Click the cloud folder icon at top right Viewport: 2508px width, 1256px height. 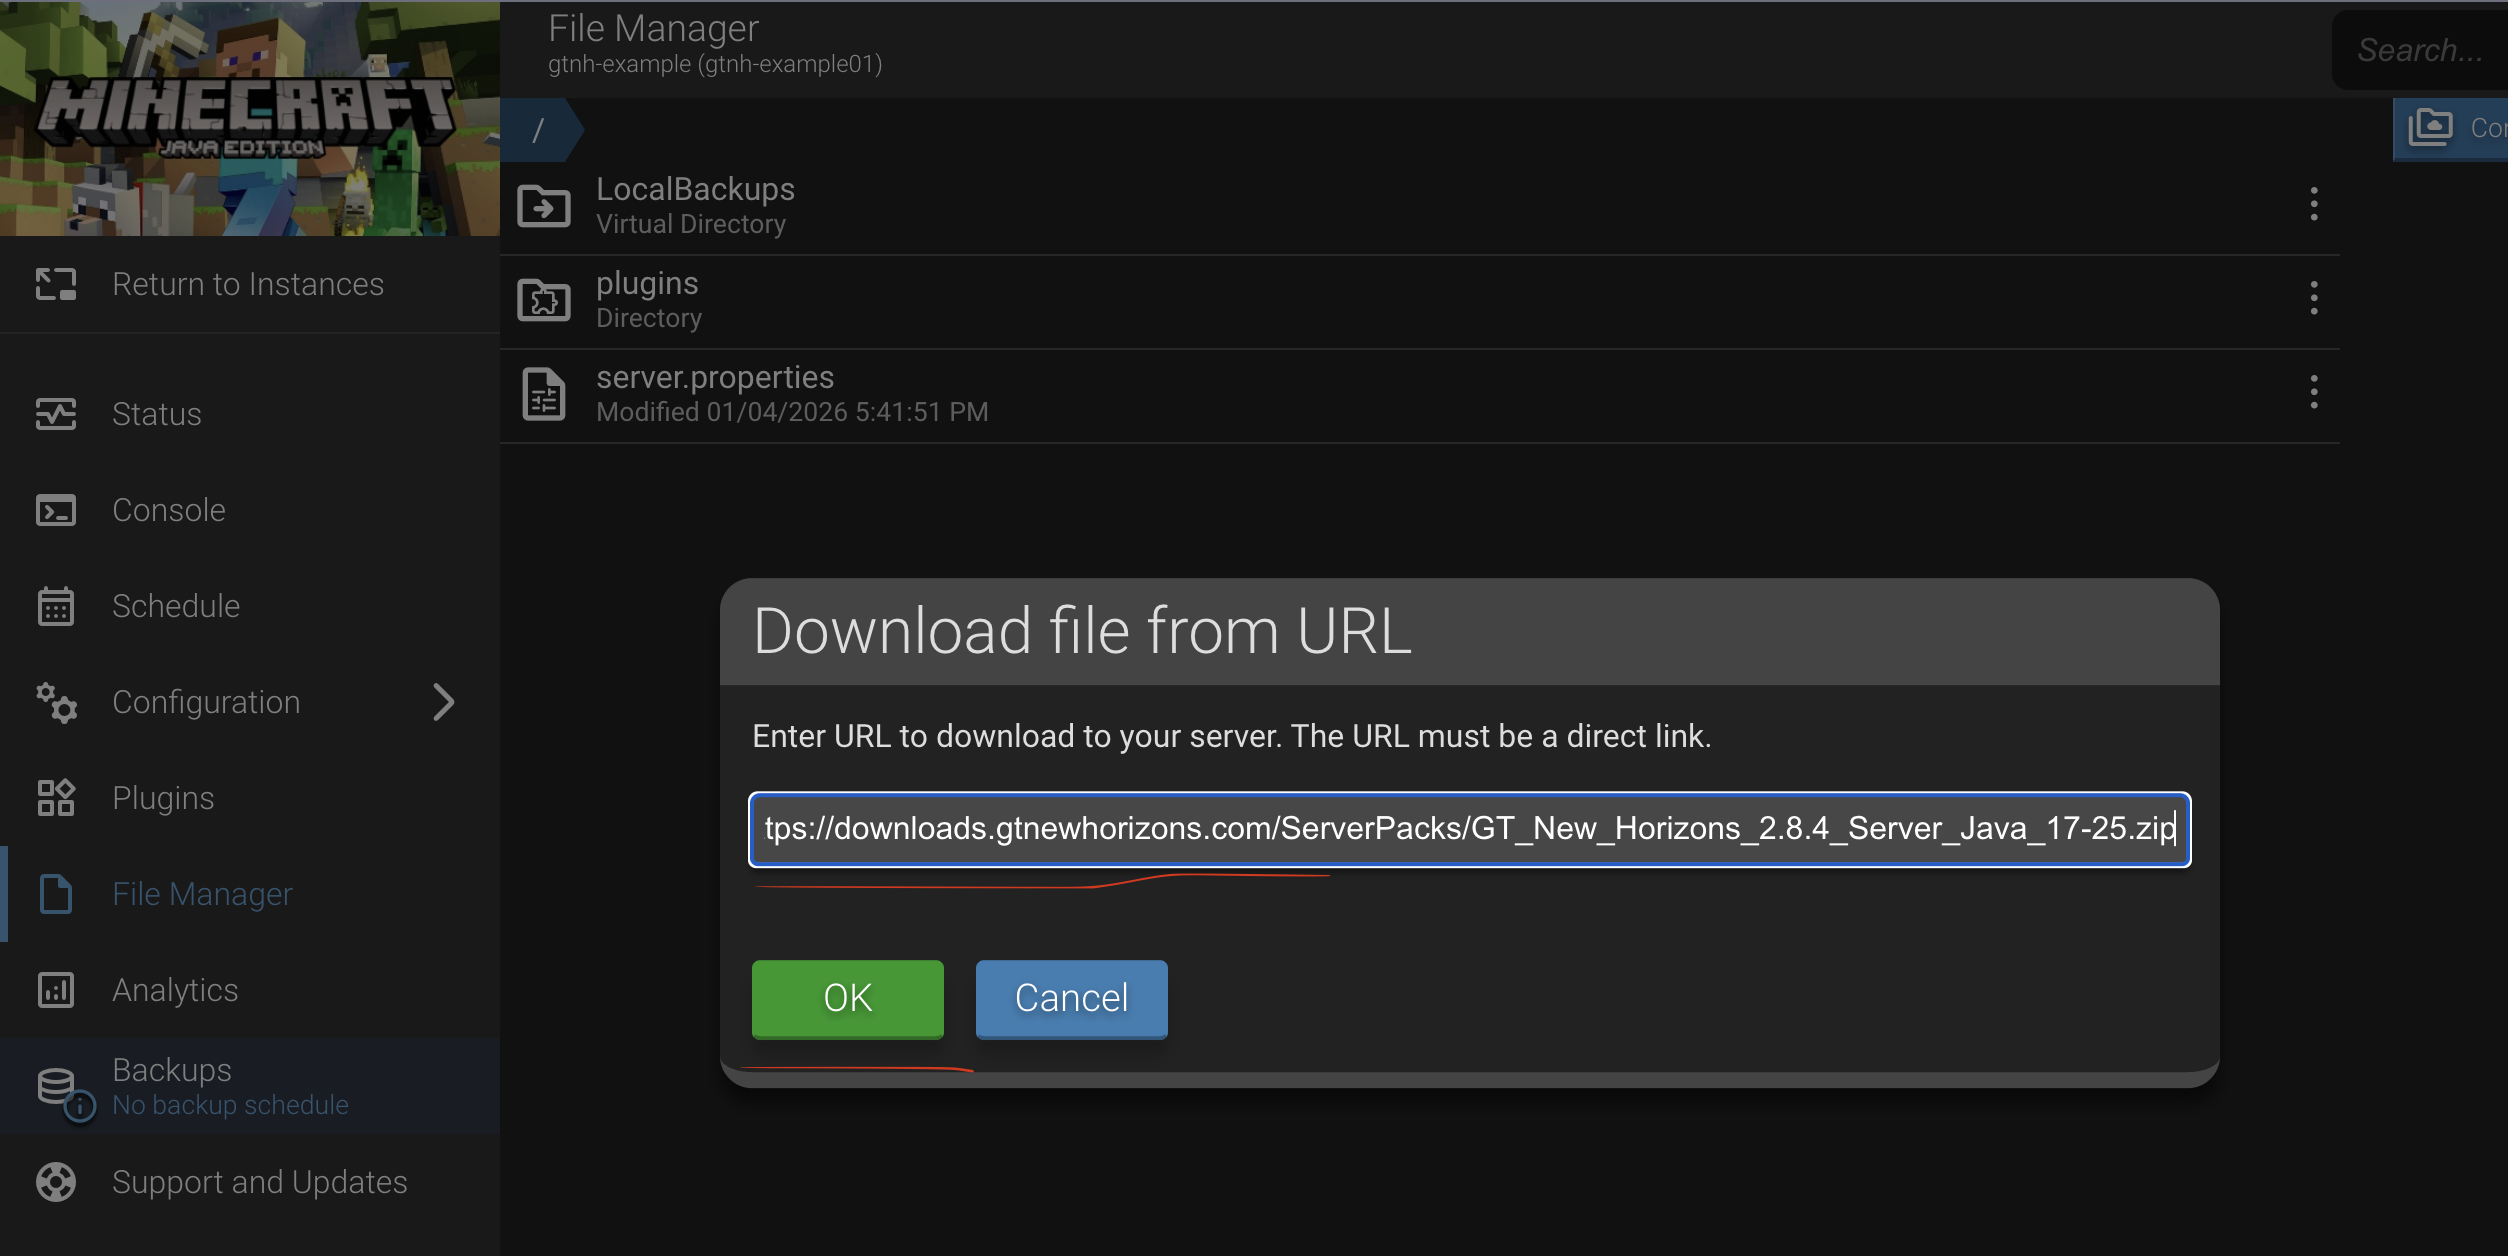(2431, 128)
